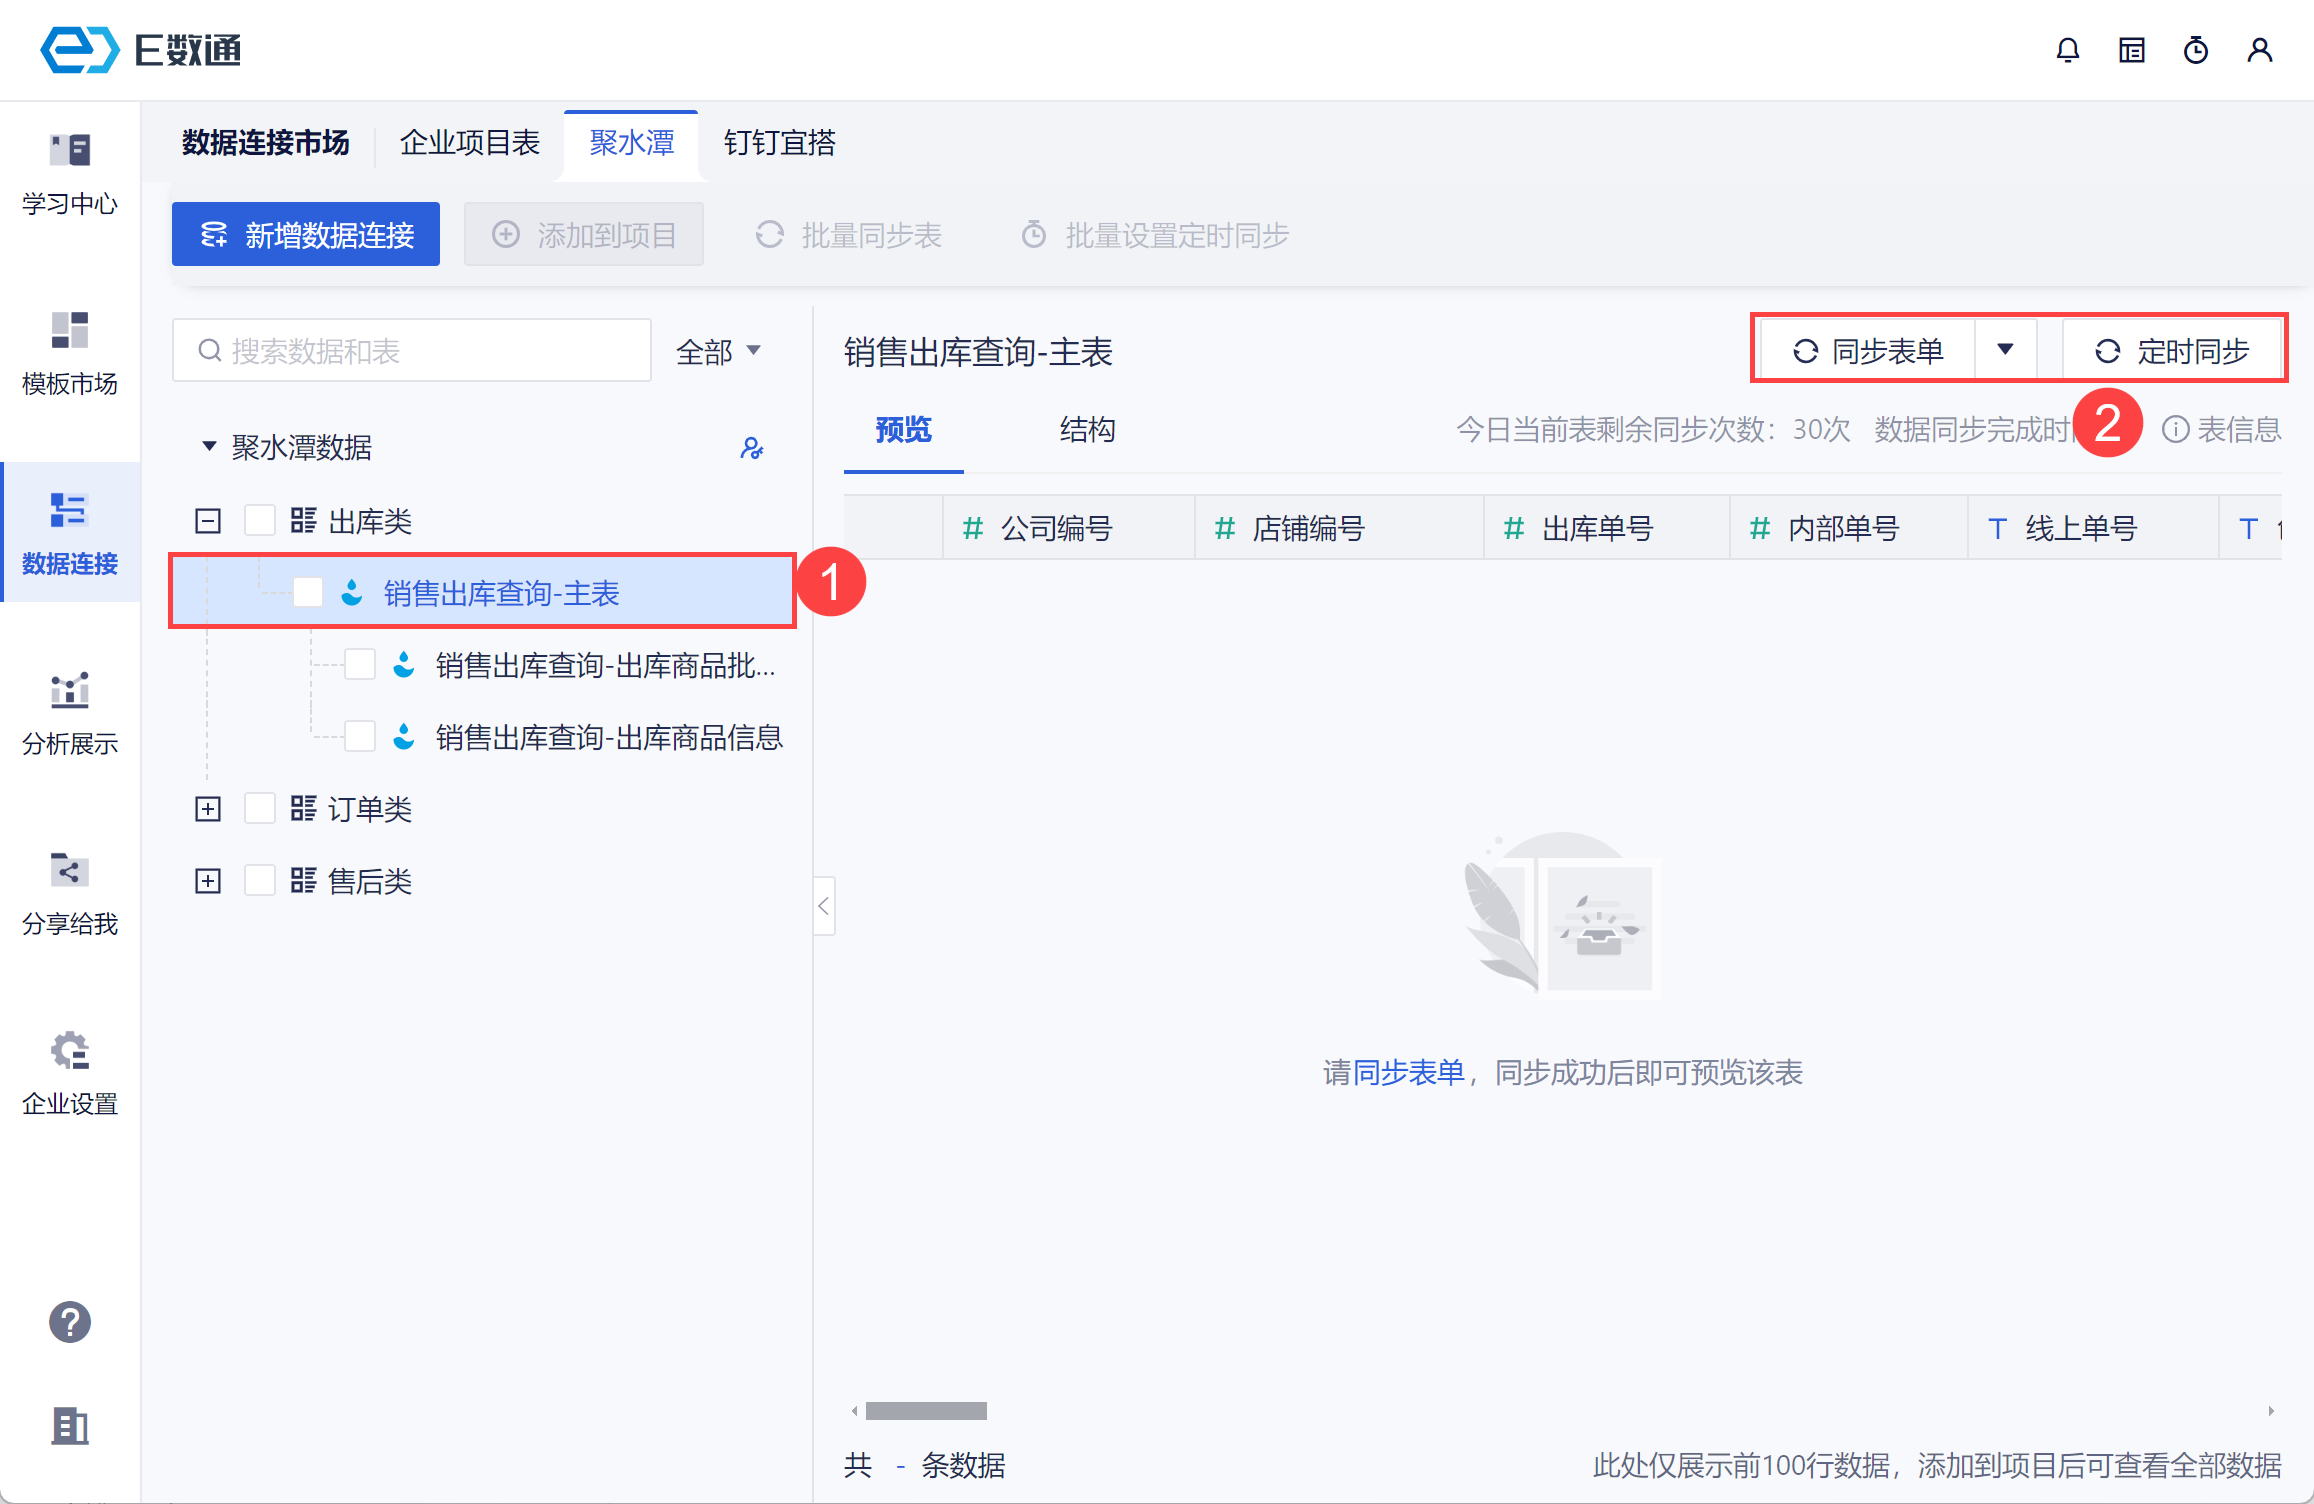The height and width of the screenshot is (1504, 2314).
Task: Click the notification bell icon
Action: 2067,50
